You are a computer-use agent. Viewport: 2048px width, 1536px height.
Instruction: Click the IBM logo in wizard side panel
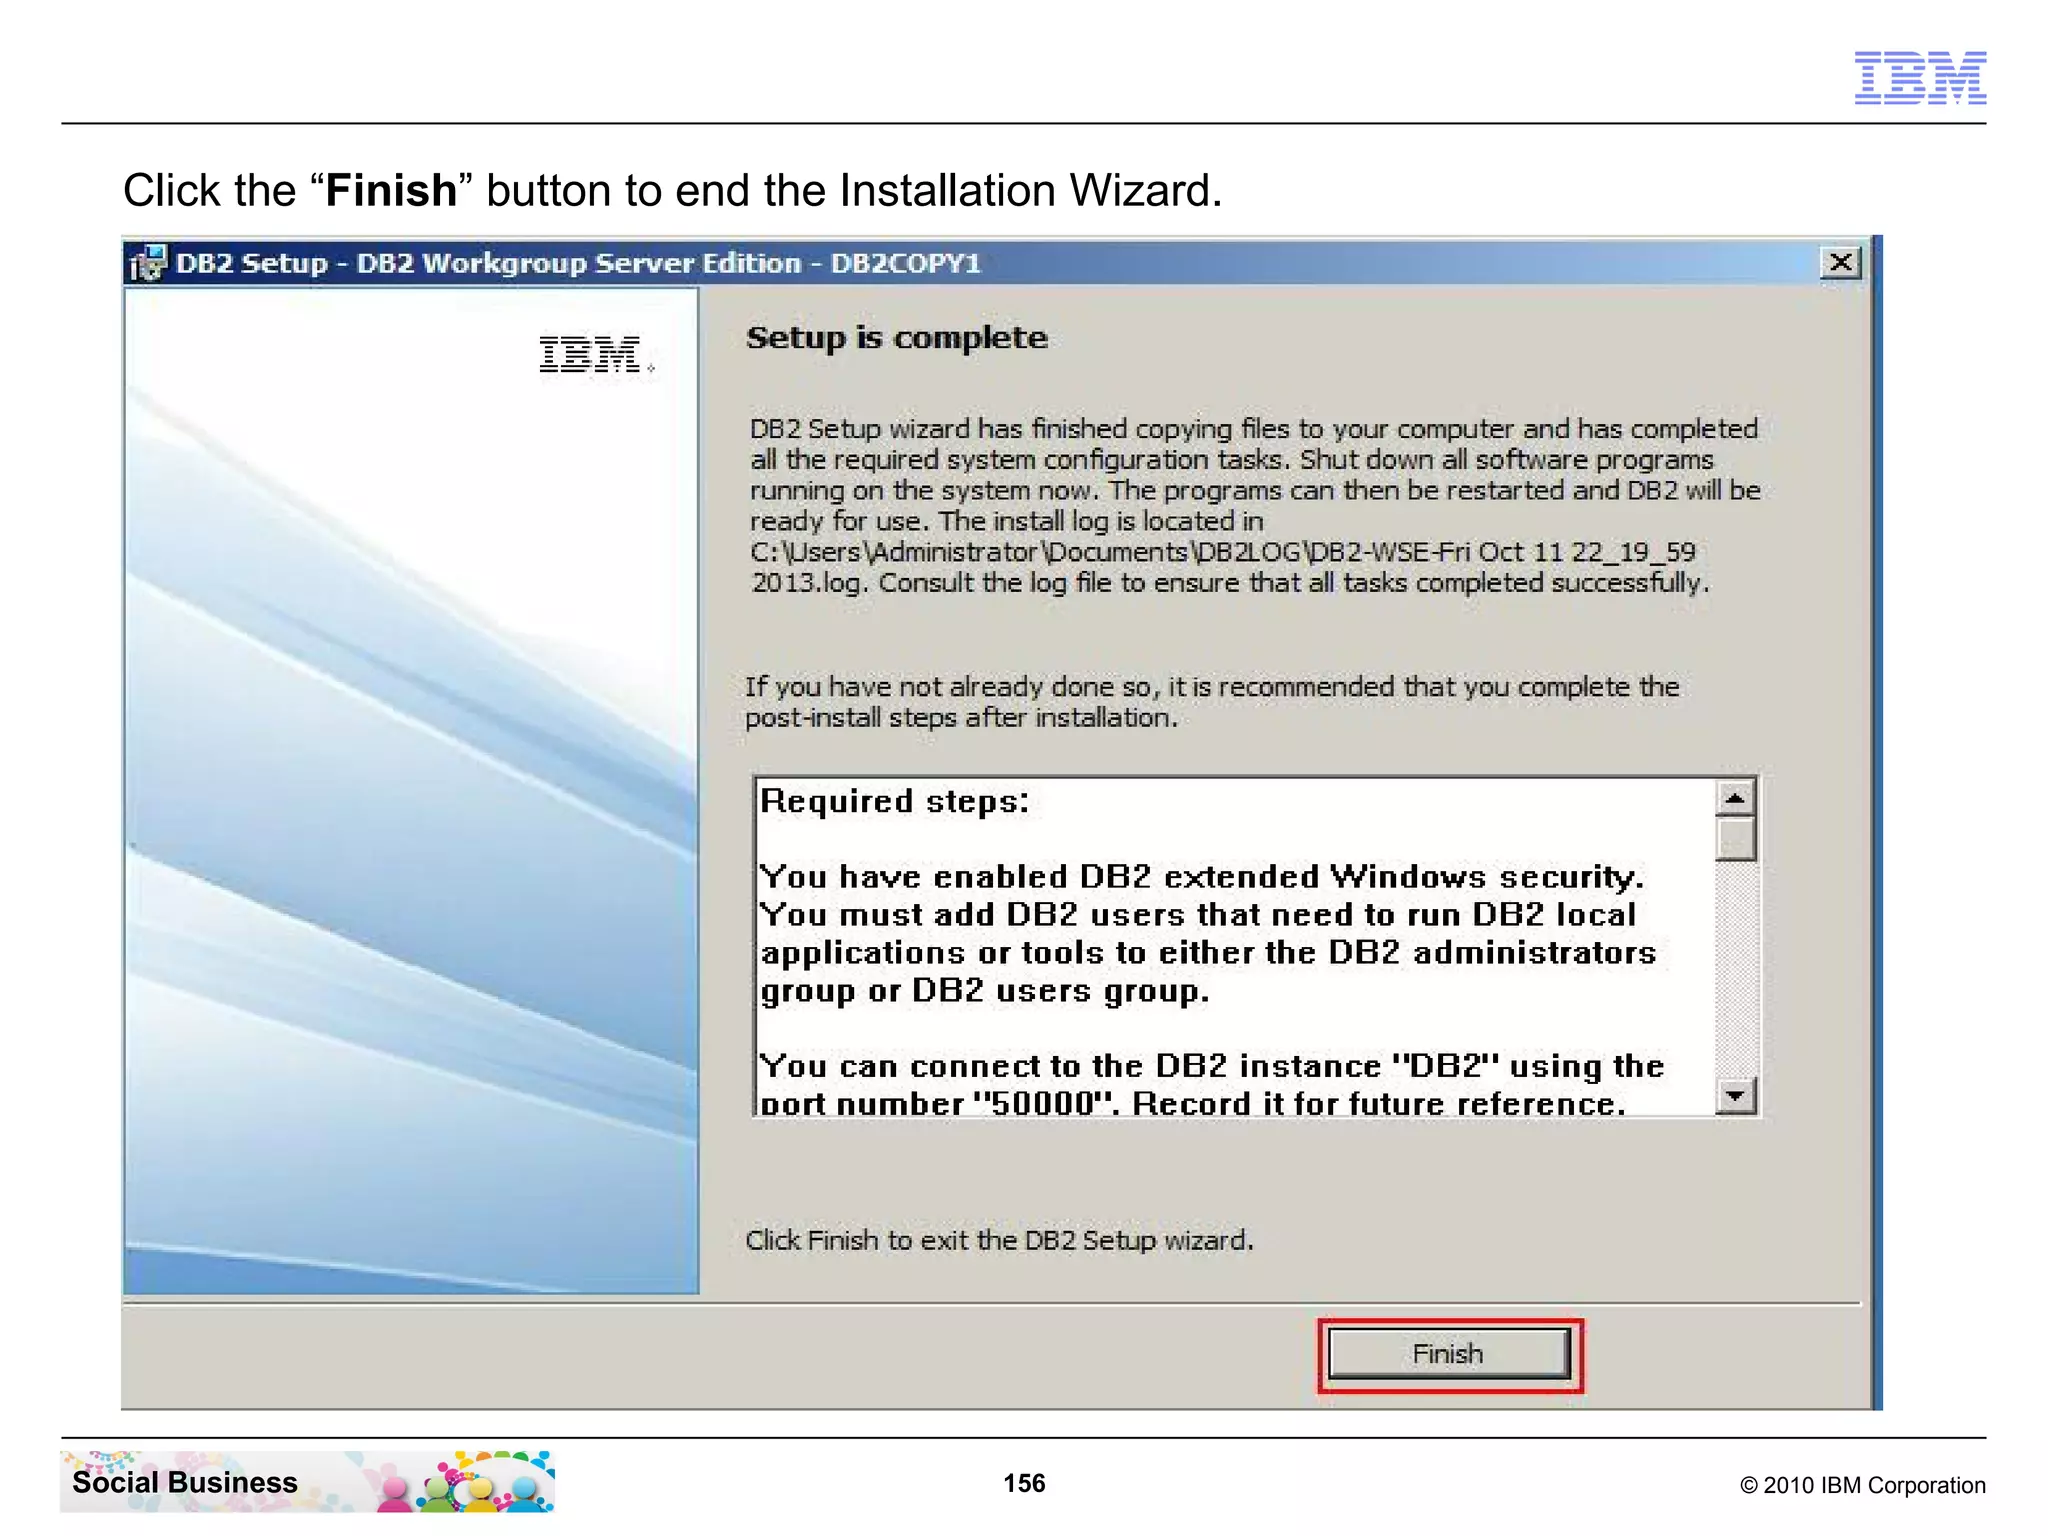596,354
